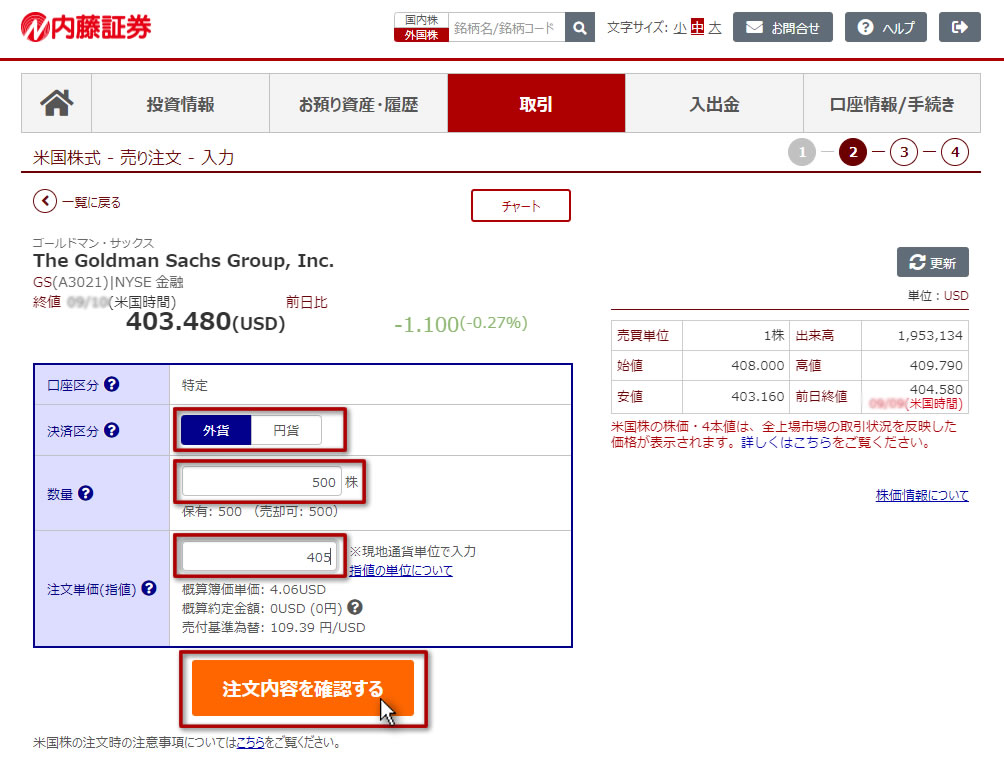Click the 前日終値 value 404.580
Viewport: 1004px width, 767px height.
click(936, 389)
